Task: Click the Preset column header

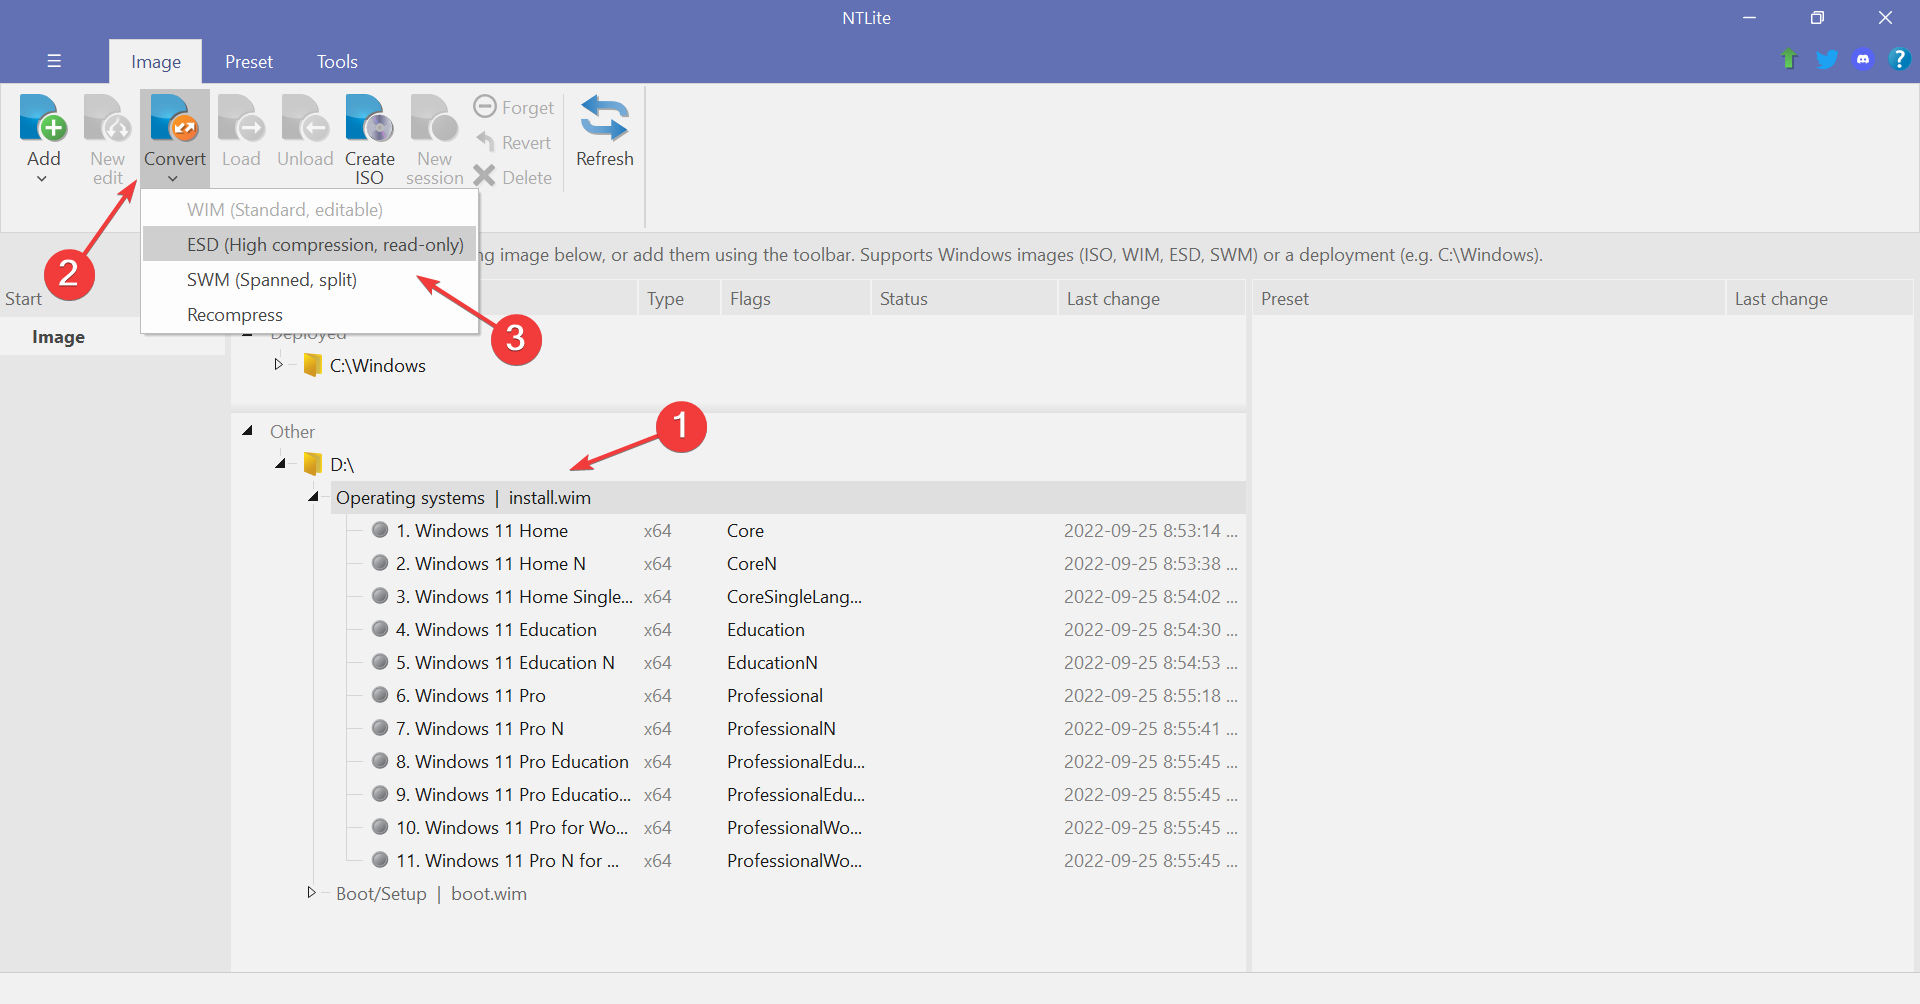Action: point(1488,299)
